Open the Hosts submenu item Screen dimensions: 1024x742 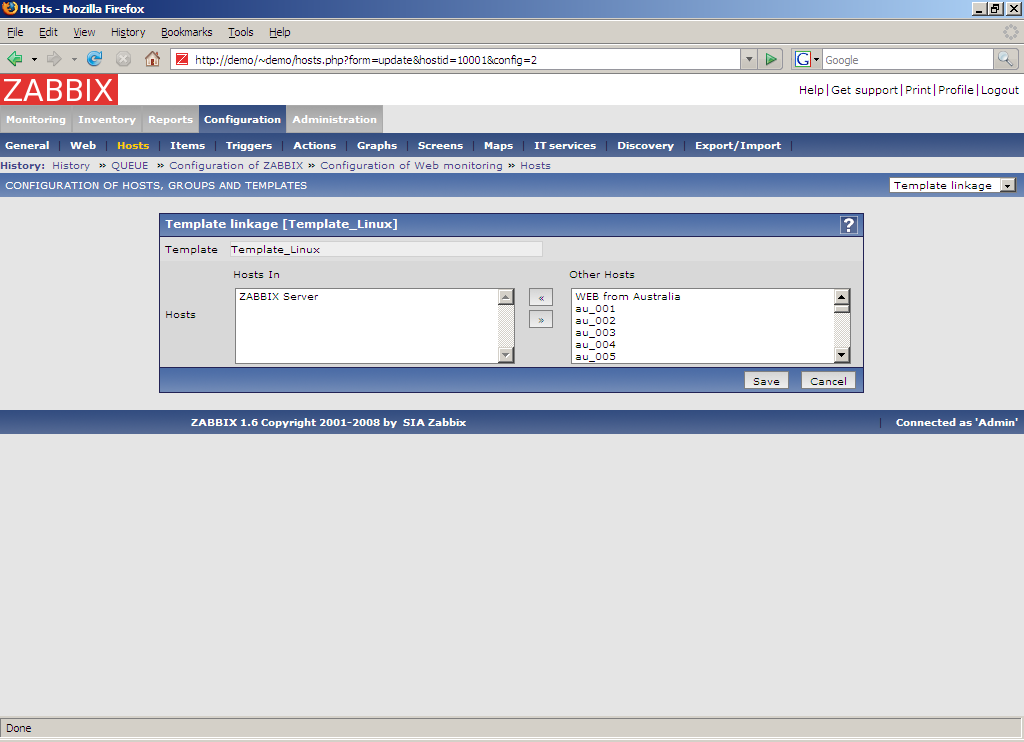point(133,146)
